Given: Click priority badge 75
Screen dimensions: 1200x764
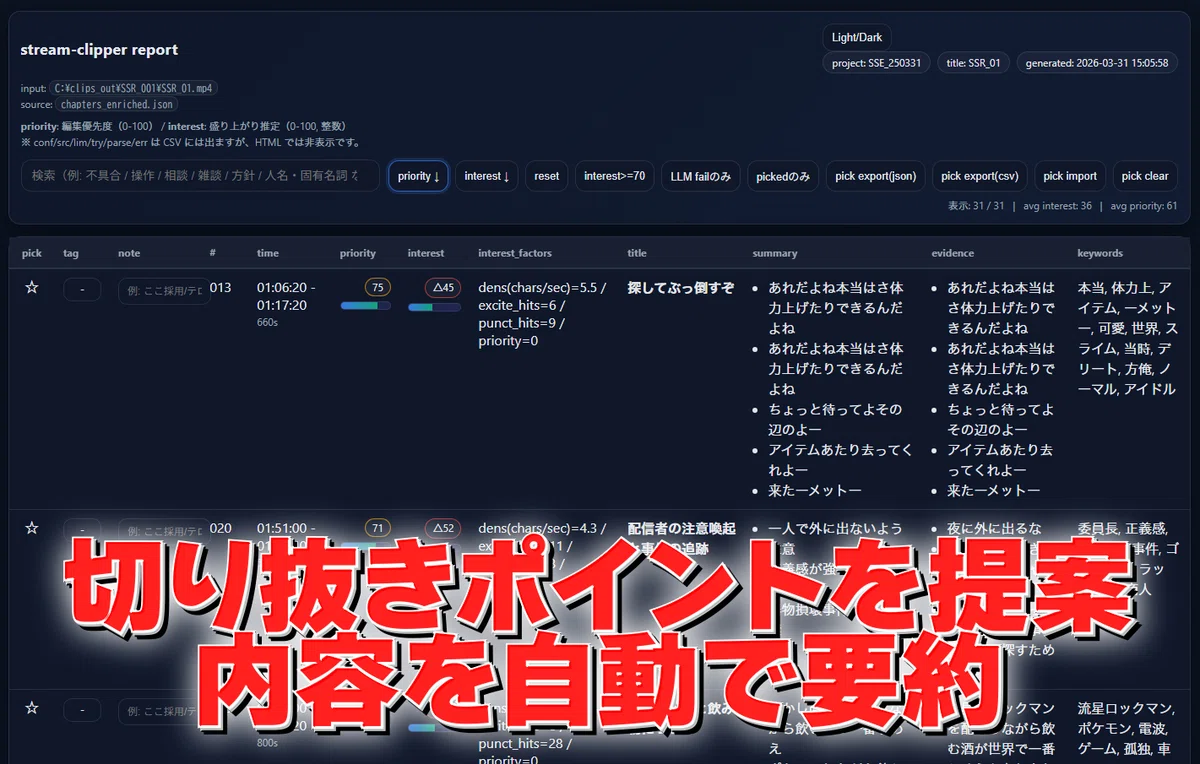Looking at the screenshot, I should pos(378,288).
